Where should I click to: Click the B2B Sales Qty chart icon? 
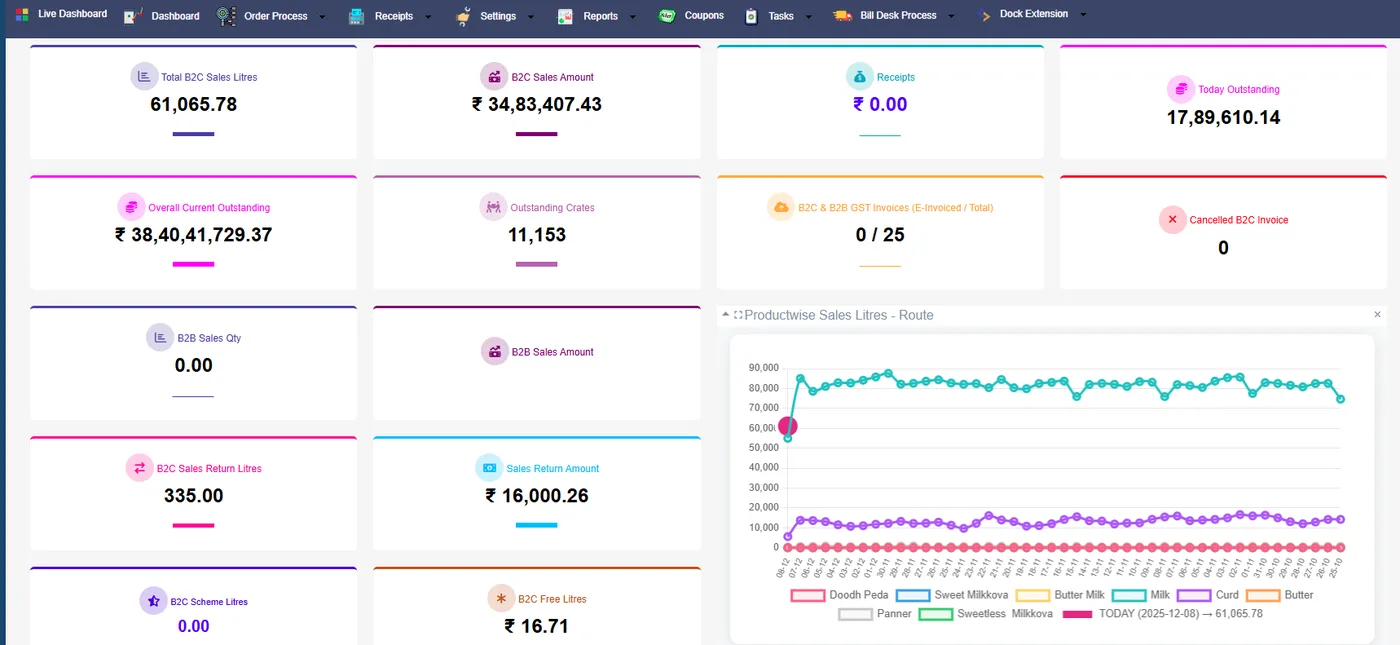(x=160, y=338)
